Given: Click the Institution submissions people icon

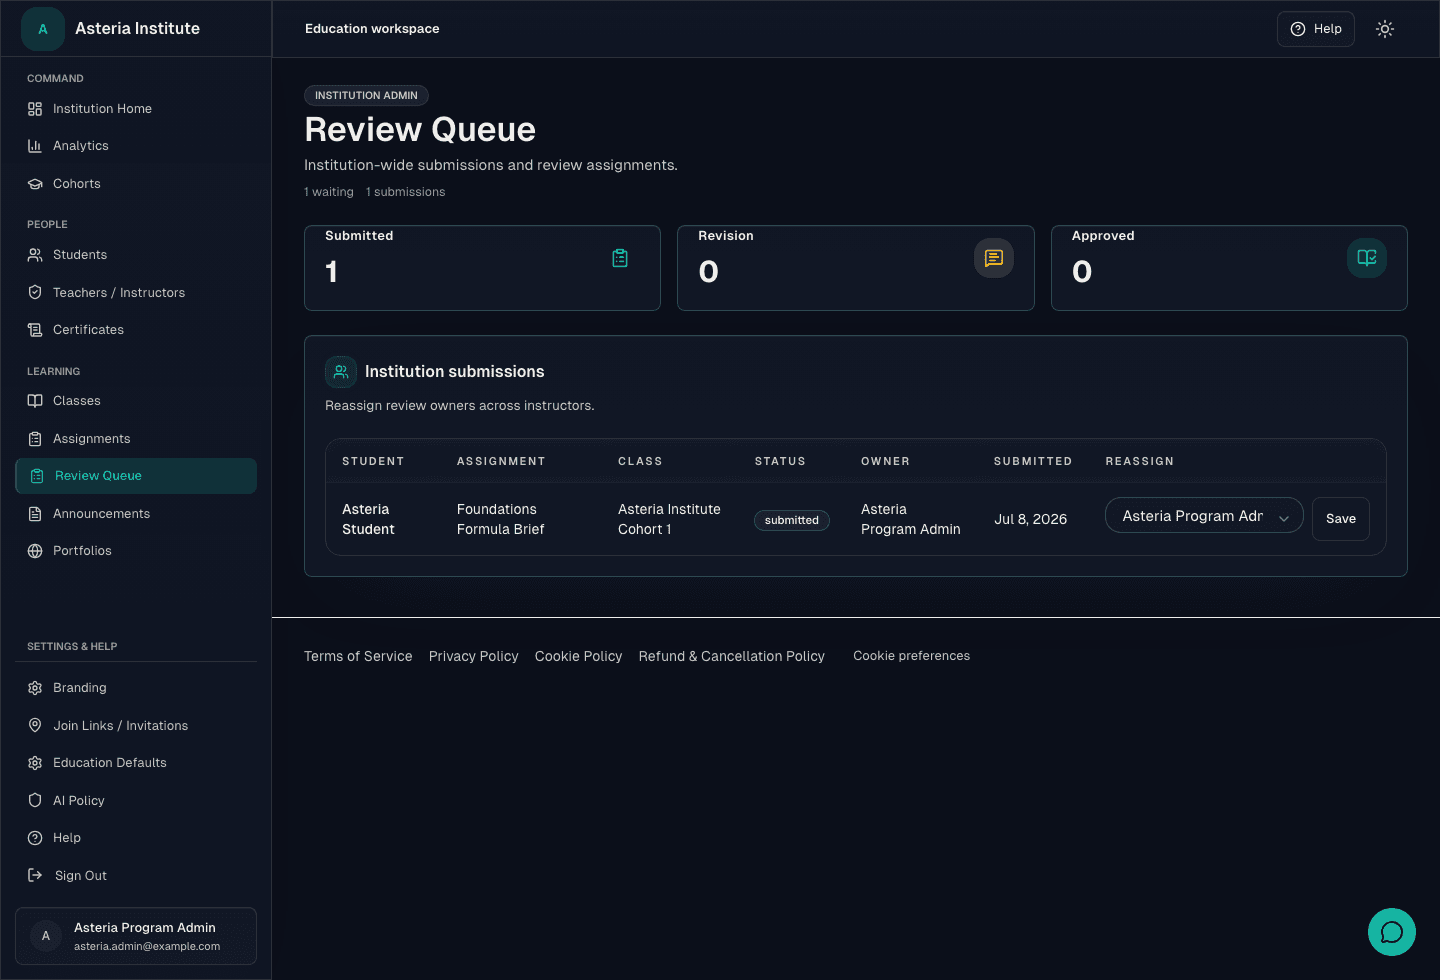Looking at the screenshot, I should coord(341,372).
